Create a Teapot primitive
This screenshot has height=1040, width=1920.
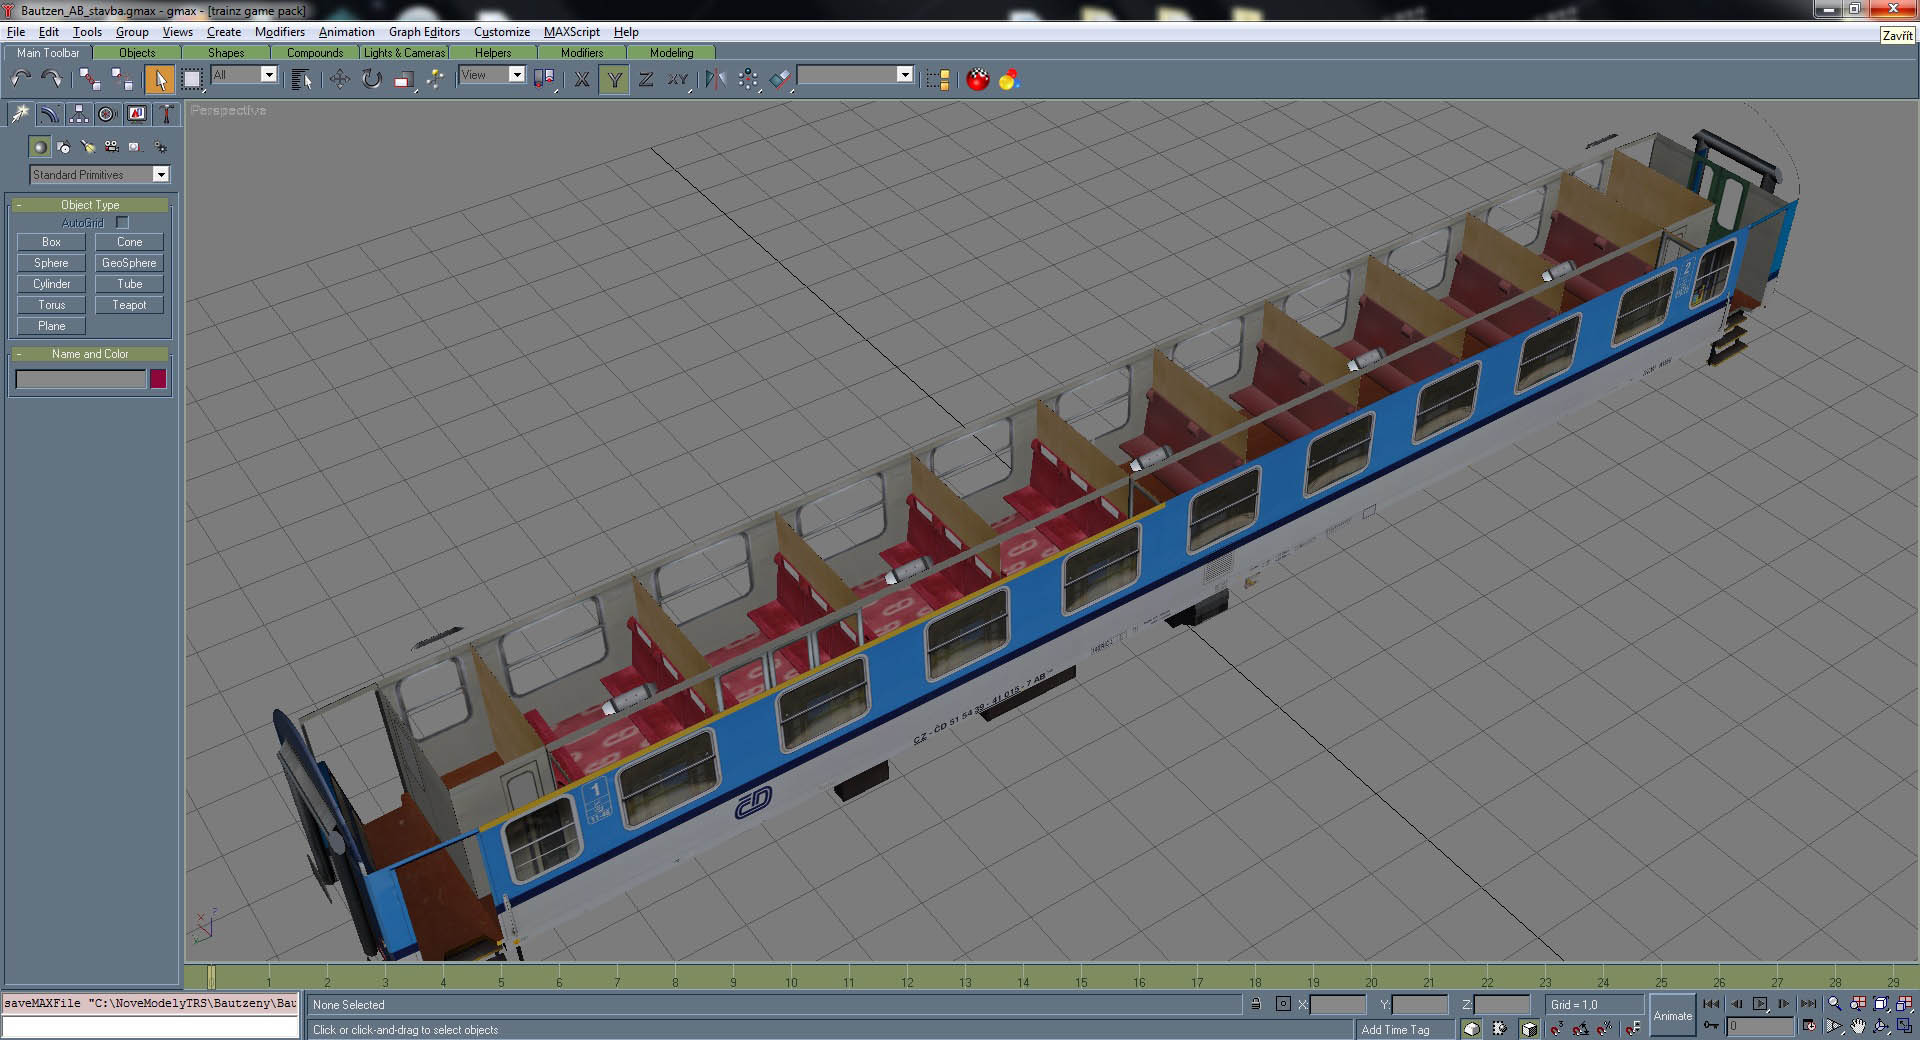(x=129, y=305)
